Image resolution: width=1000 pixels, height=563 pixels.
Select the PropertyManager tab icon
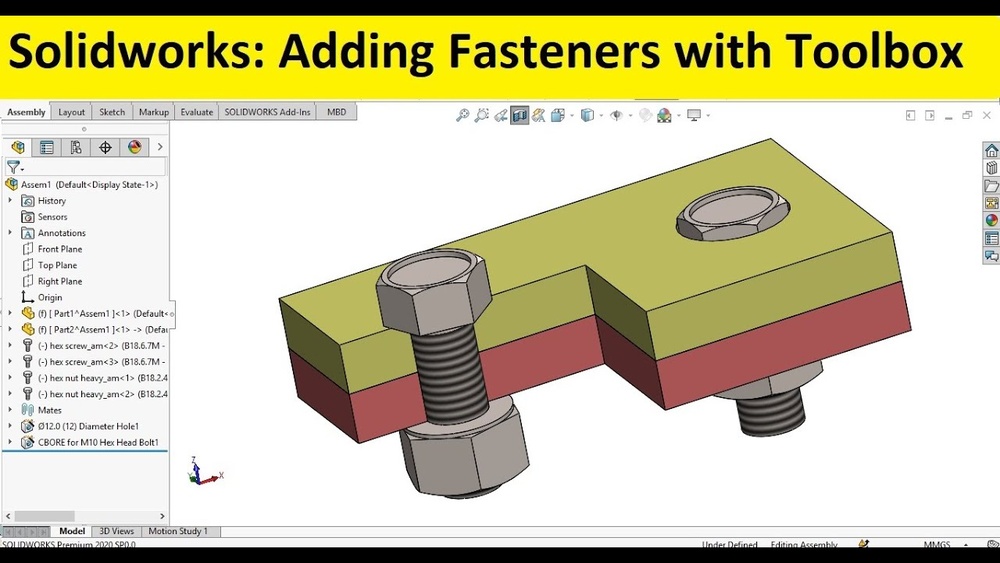pyautogui.click(x=47, y=147)
